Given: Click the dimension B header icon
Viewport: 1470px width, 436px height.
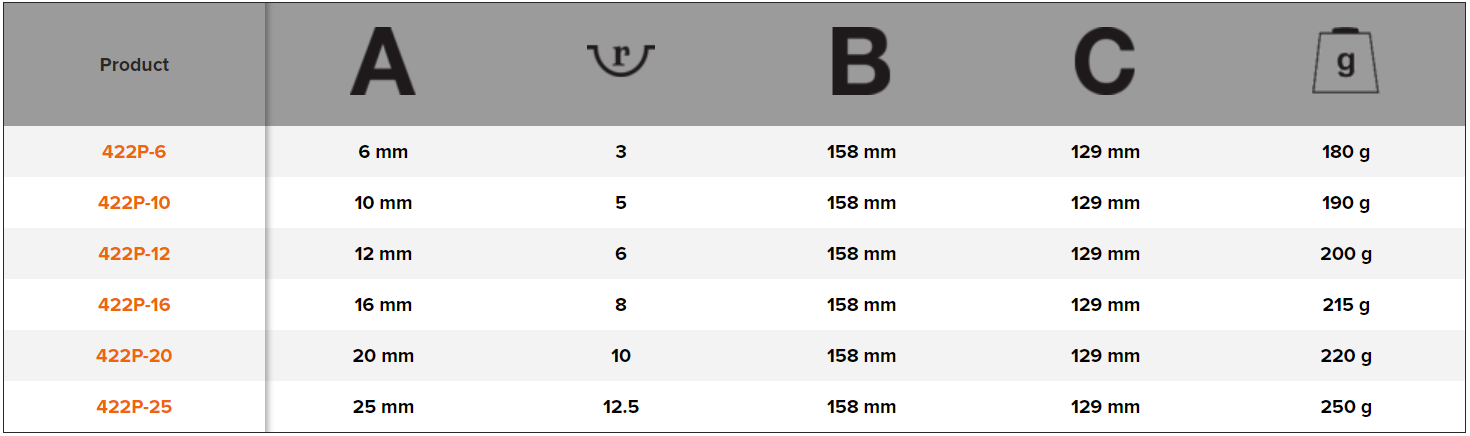Looking at the screenshot, I should tap(860, 63).
